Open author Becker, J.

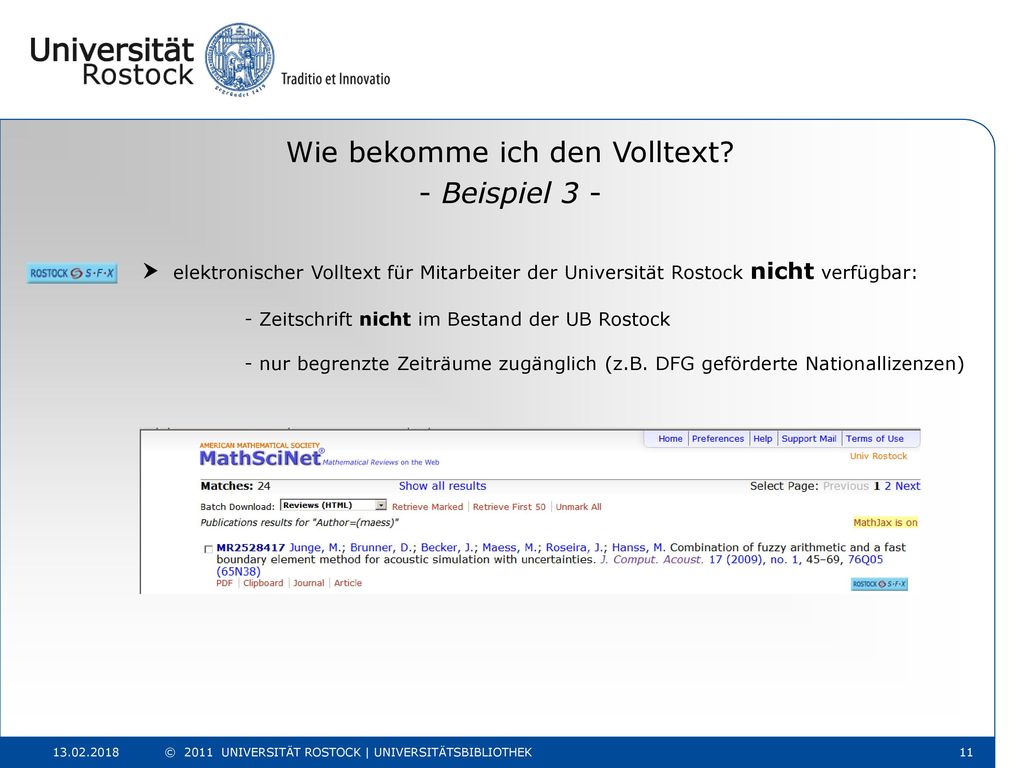point(447,548)
